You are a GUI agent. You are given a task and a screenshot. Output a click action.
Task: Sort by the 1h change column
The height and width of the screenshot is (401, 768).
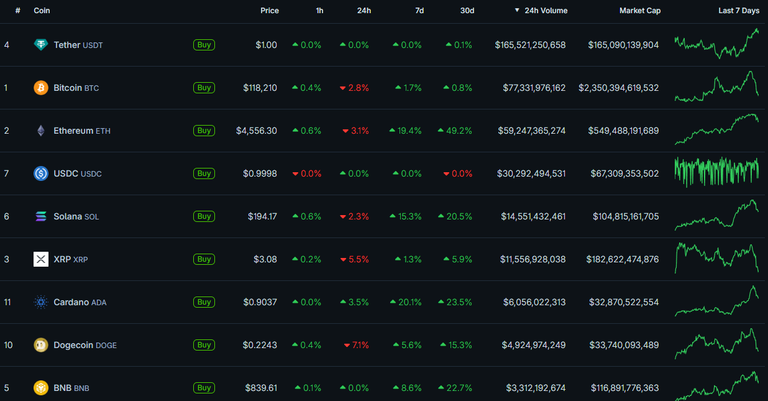click(319, 10)
